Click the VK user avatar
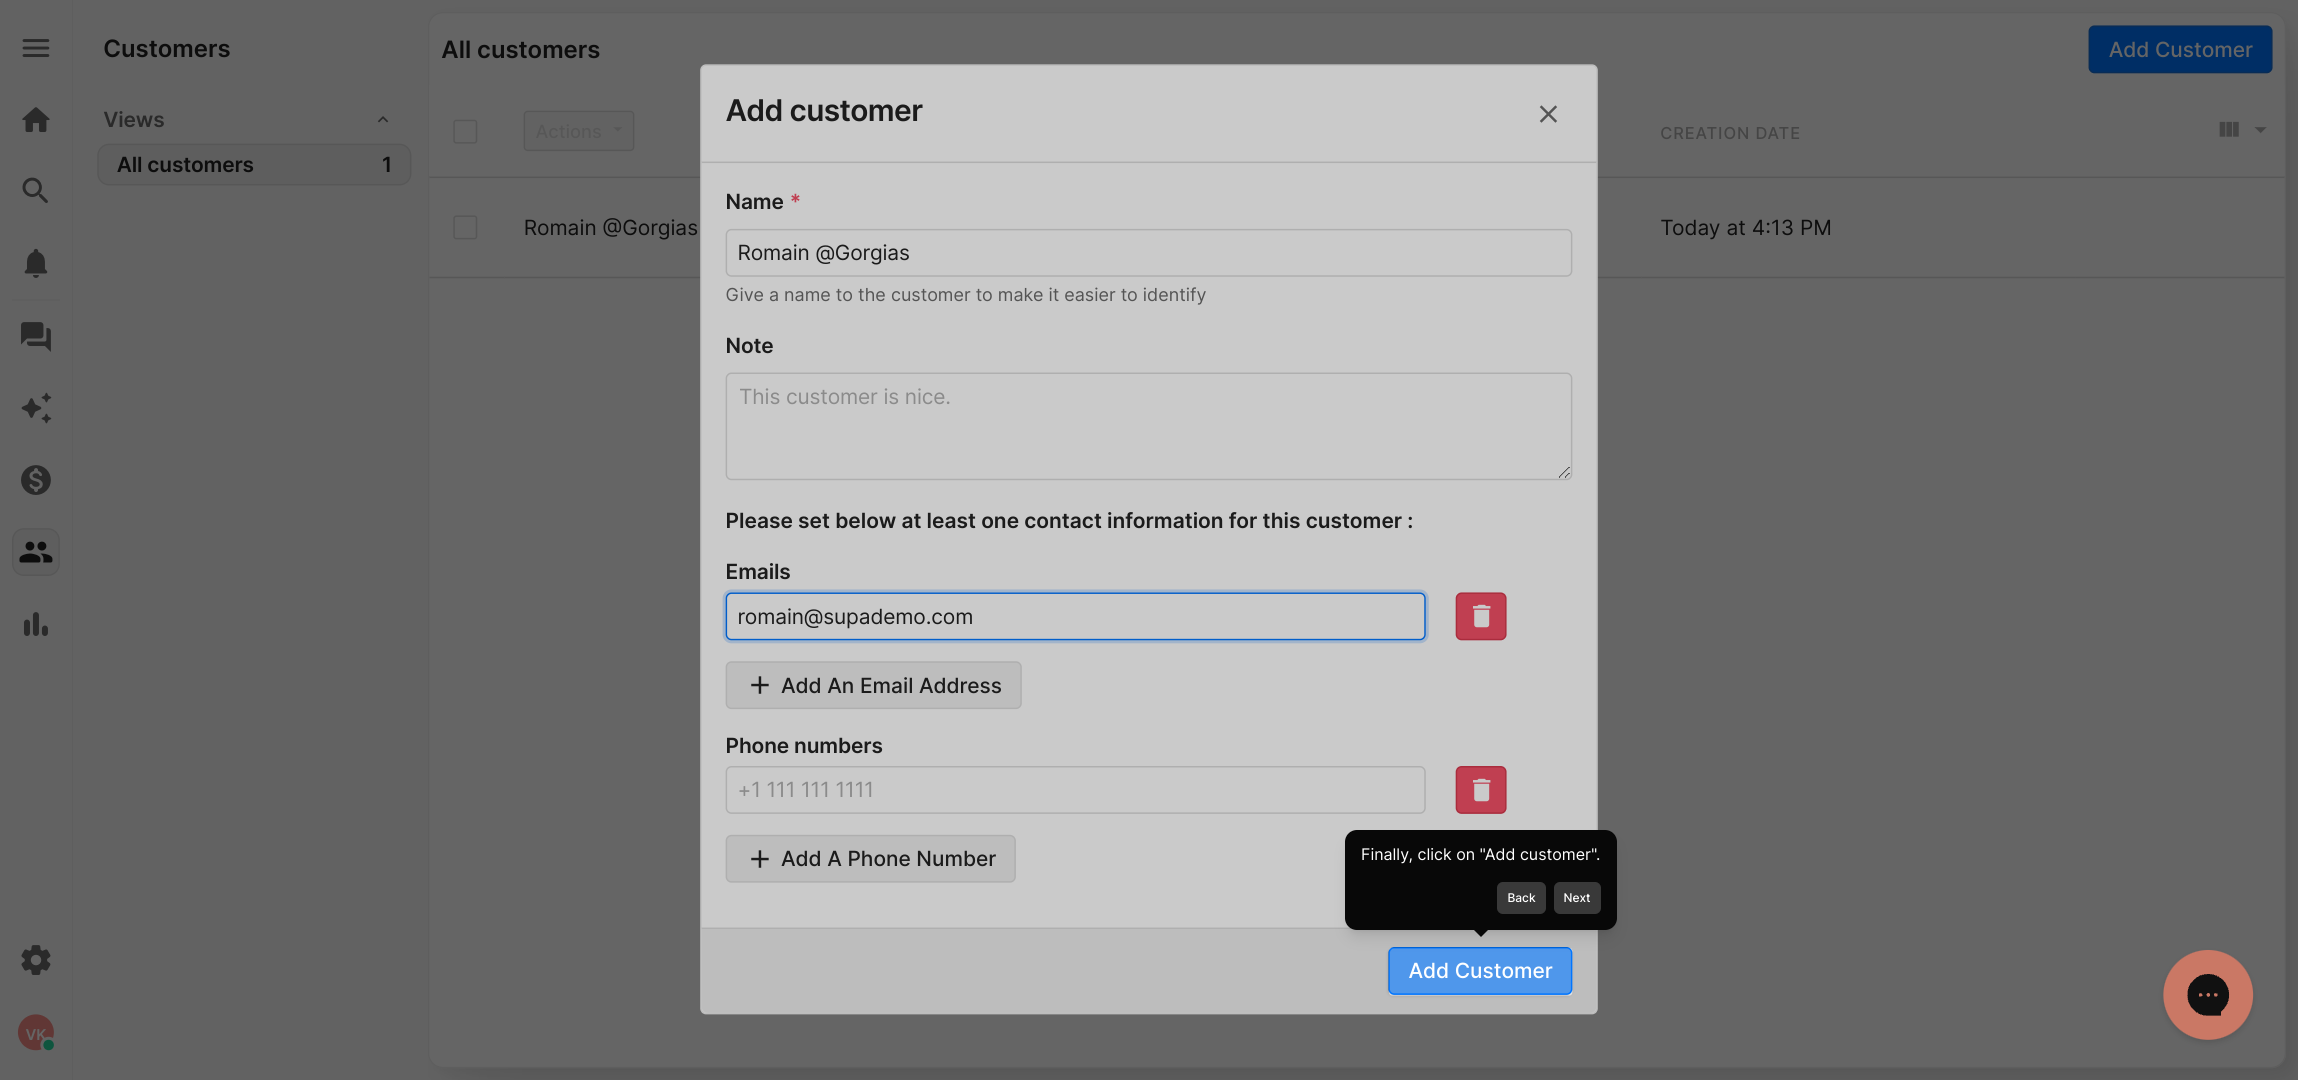 pyautogui.click(x=36, y=1033)
